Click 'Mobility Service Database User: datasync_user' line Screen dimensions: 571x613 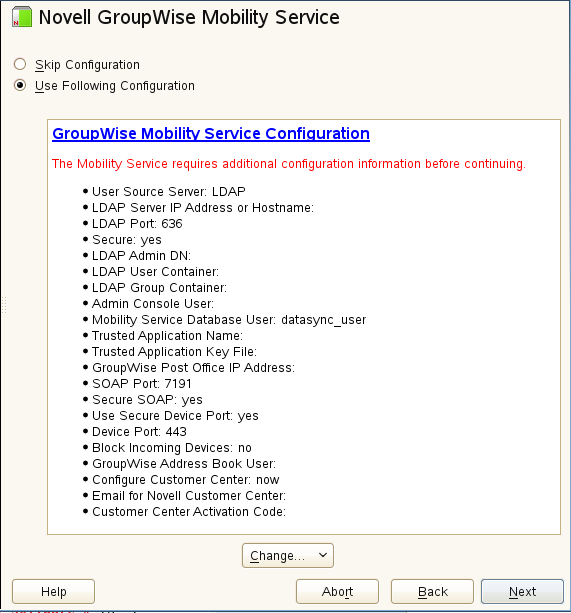click(229, 320)
